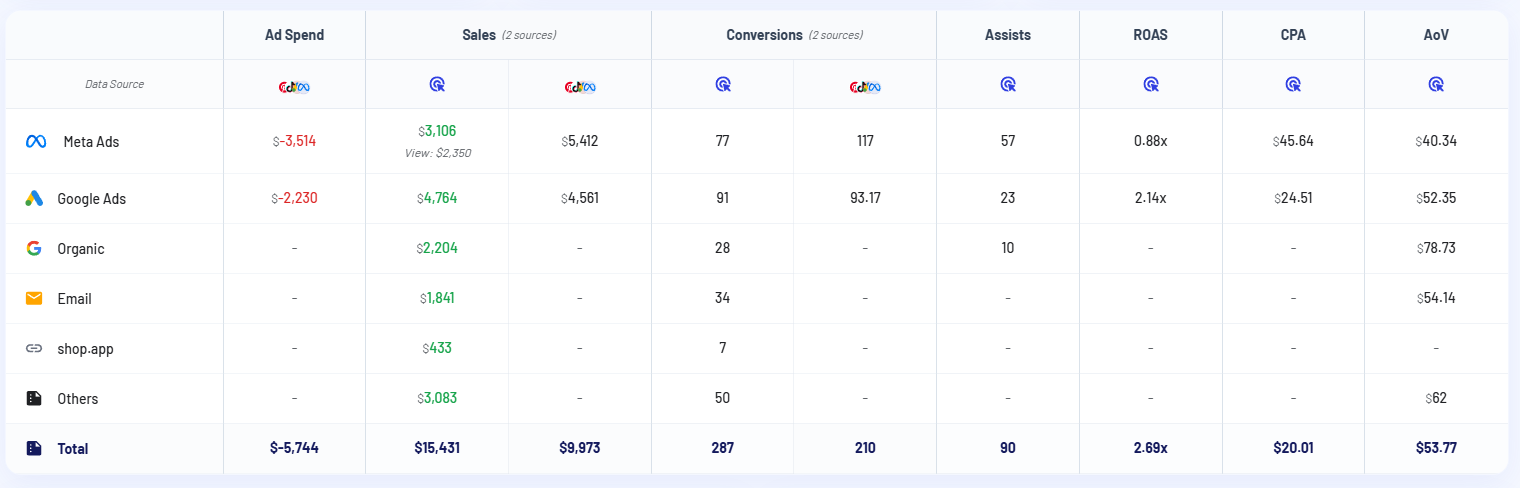This screenshot has height=488, width=1520.
Task: Click the shop.app link icon
Action: tap(34, 348)
